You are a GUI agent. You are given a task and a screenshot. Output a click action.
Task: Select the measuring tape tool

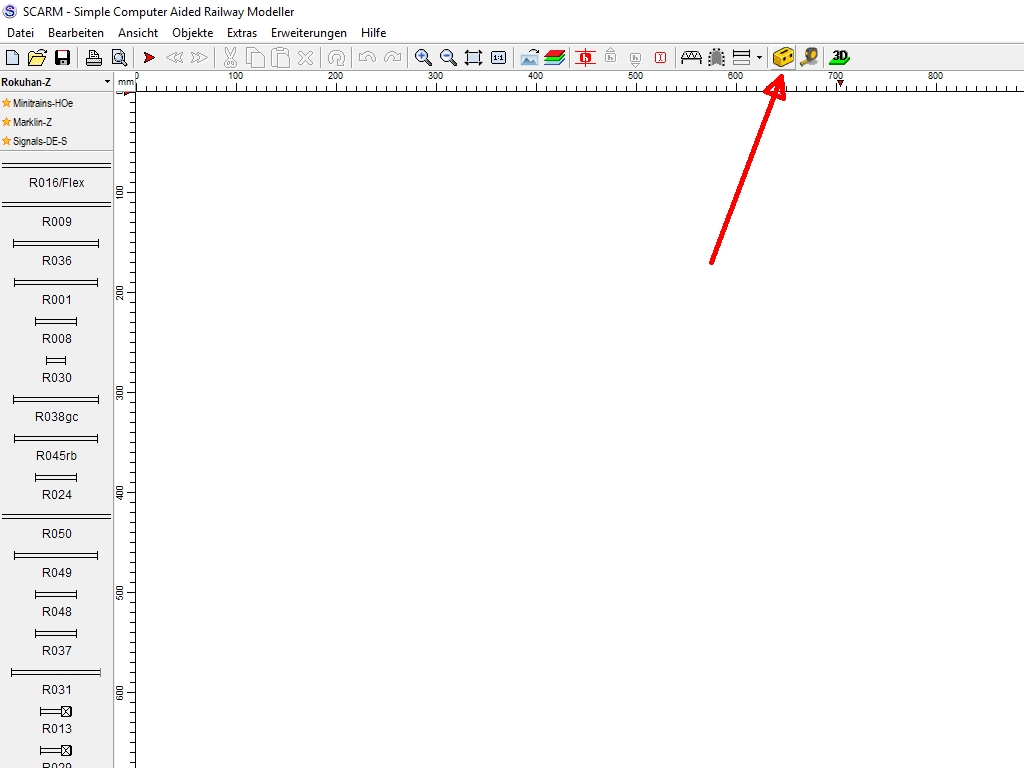[x=808, y=57]
